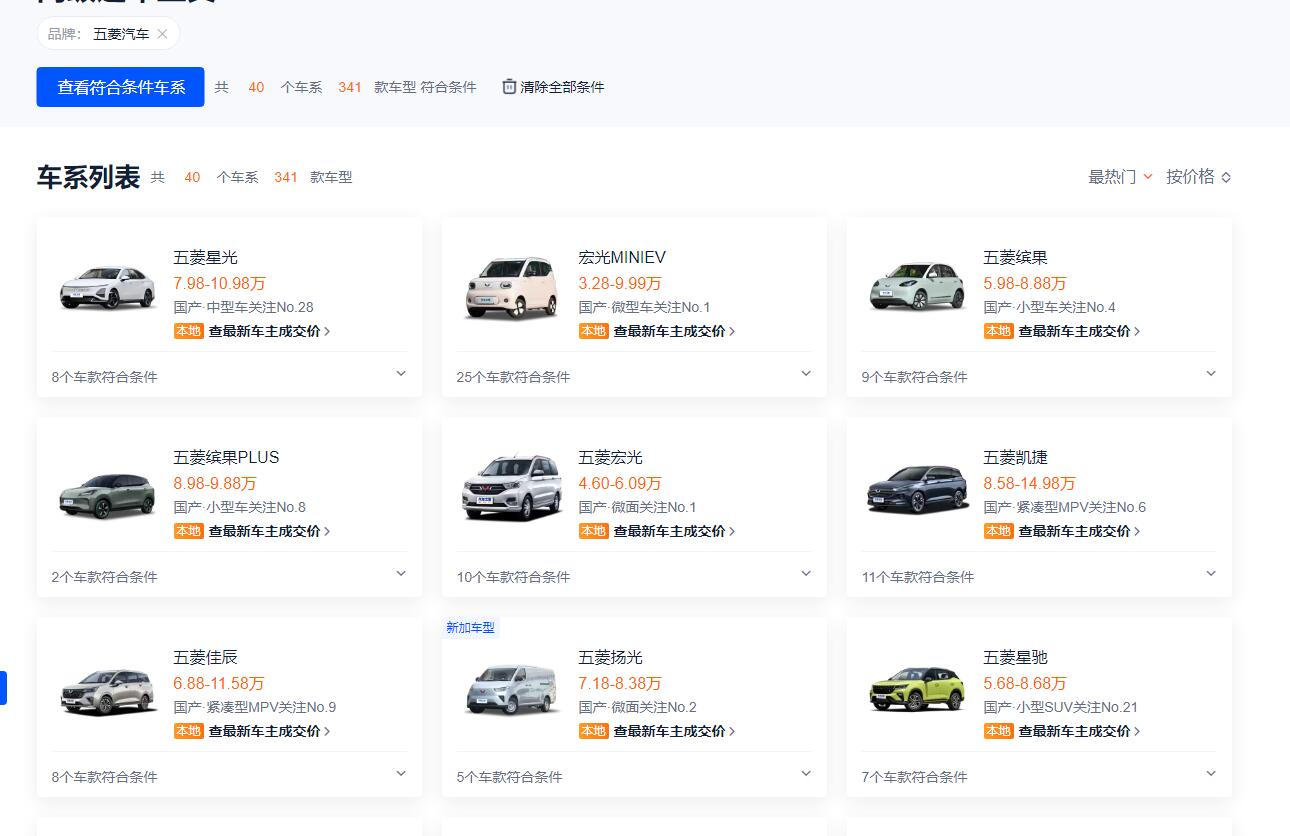Image resolution: width=1290 pixels, height=836 pixels.
Task: Click the 本地 badge under 五菱缤果PLUS
Action: click(x=188, y=531)
